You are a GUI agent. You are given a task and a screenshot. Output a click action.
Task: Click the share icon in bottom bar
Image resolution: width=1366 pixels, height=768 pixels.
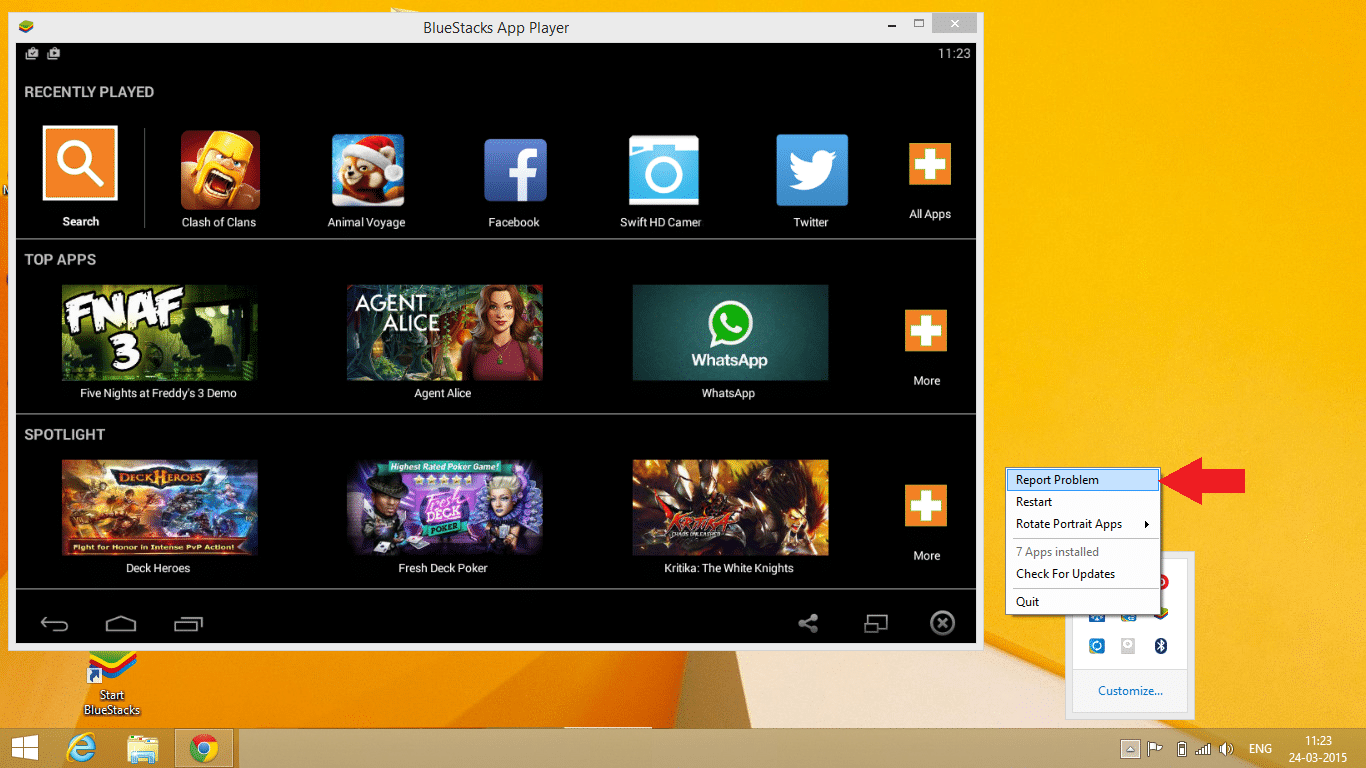(808, 624)
